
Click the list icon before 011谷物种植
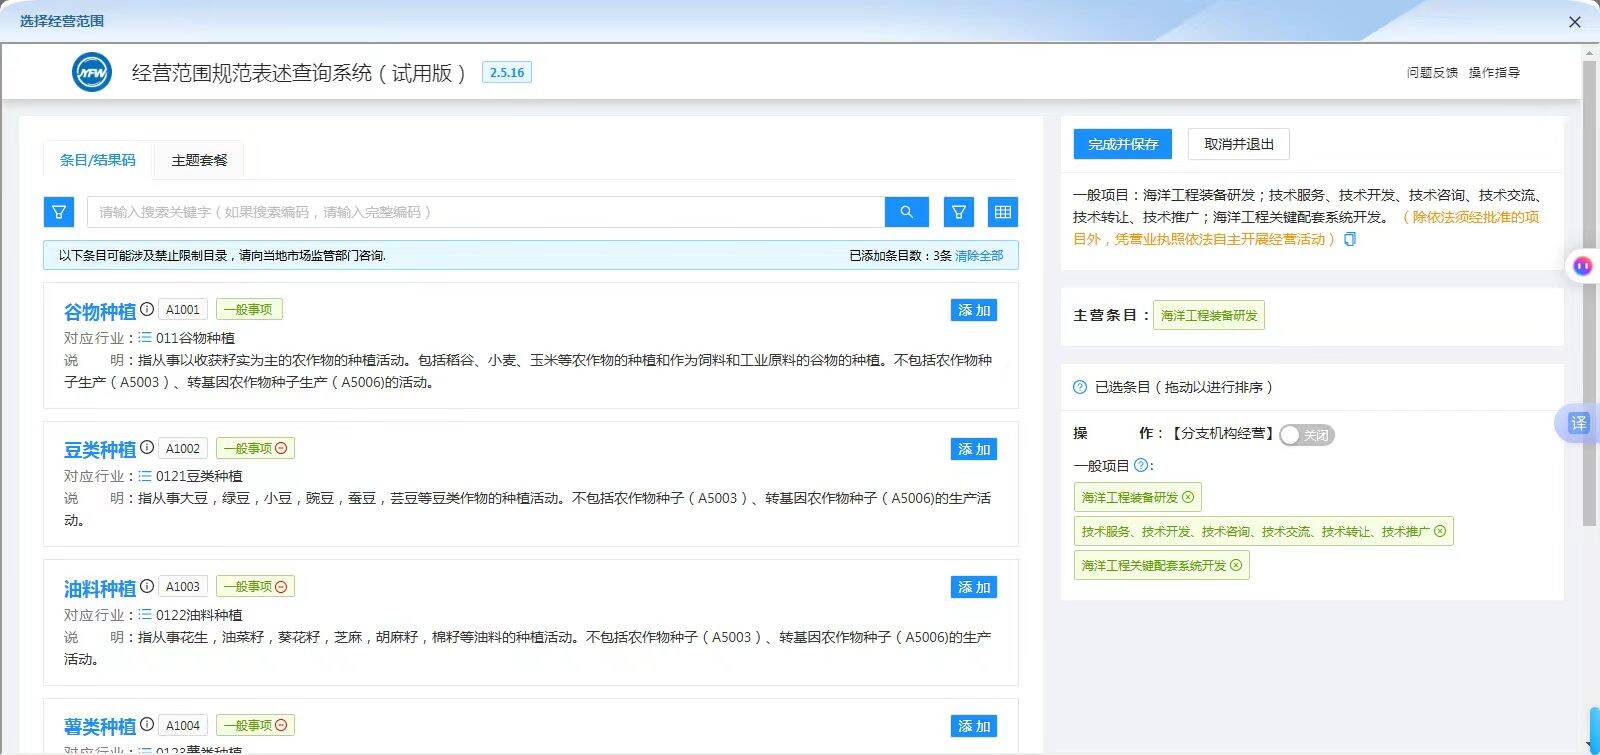145,338
